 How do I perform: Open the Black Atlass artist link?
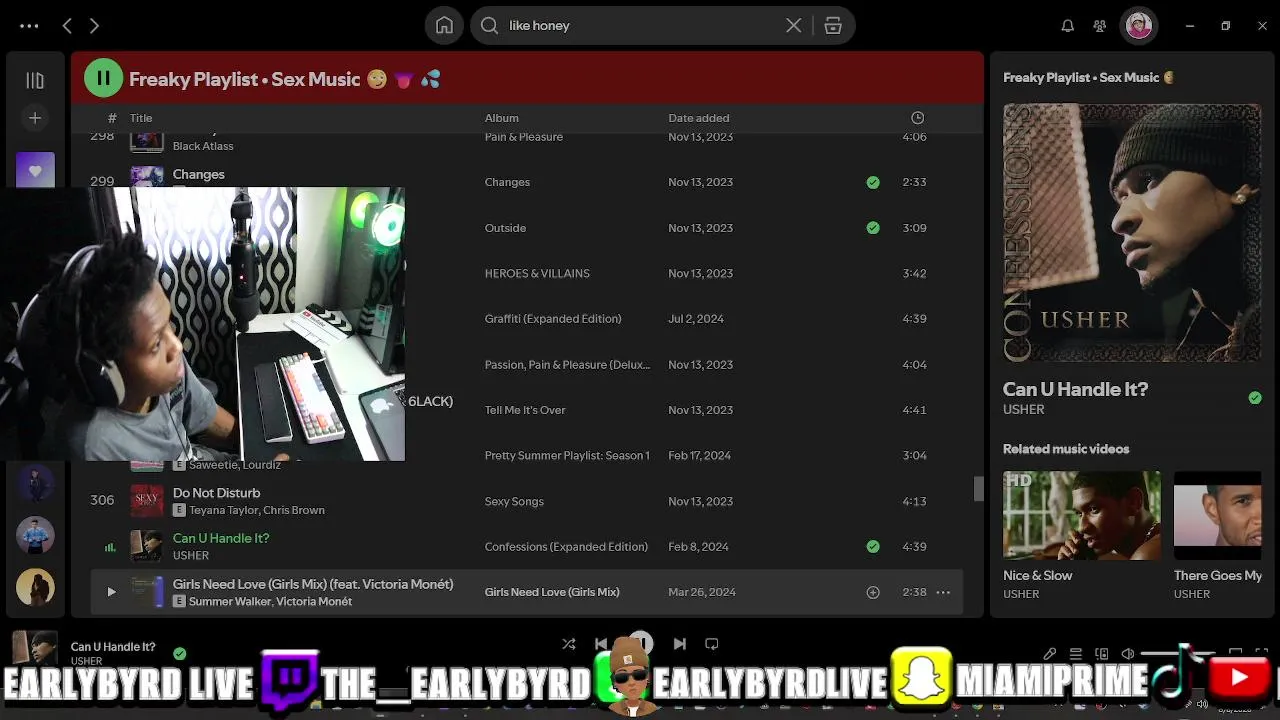coord(203,146)
